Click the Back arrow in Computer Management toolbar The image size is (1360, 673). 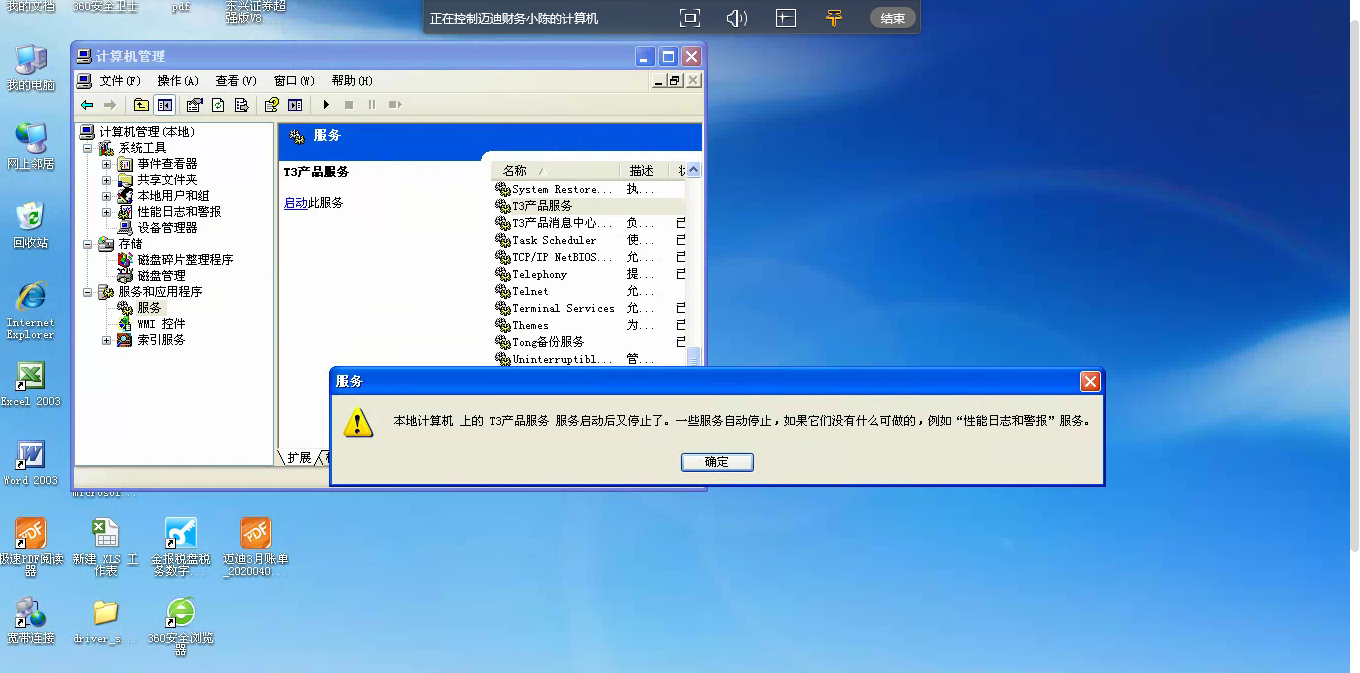87,105
